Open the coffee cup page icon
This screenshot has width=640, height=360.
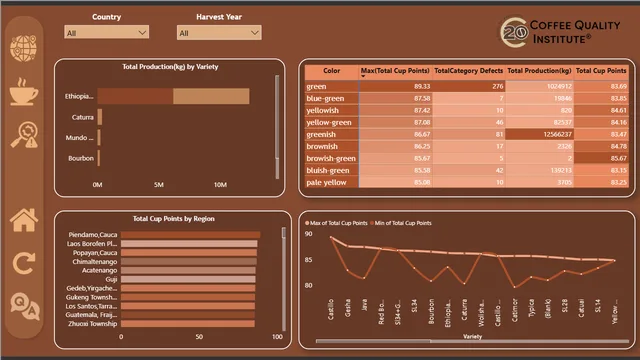coord(23,91)
